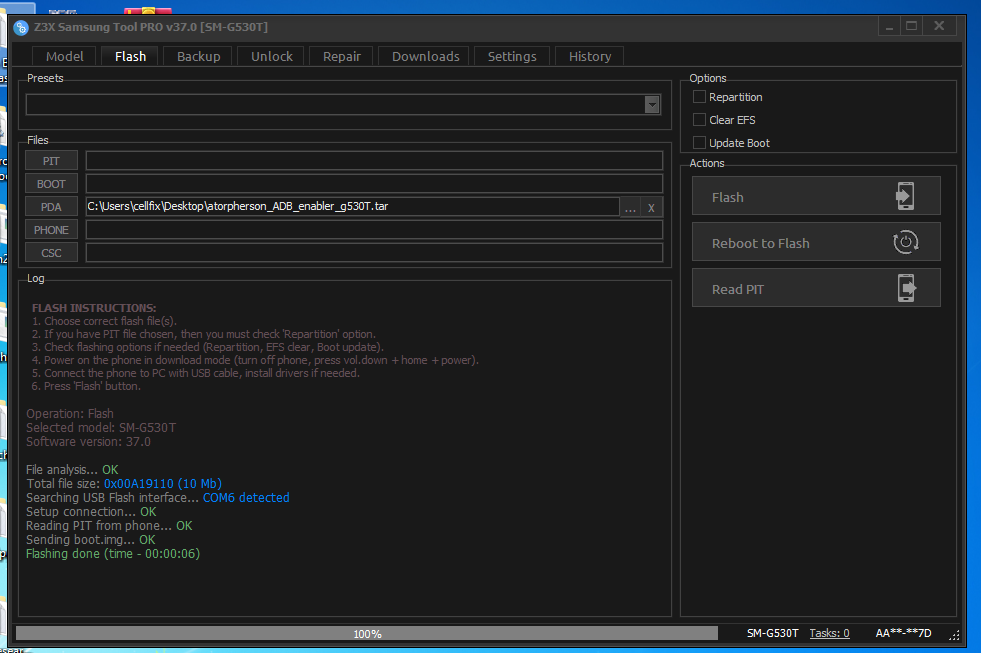
Task: Open the Model tab
Action: pos(64,56)
